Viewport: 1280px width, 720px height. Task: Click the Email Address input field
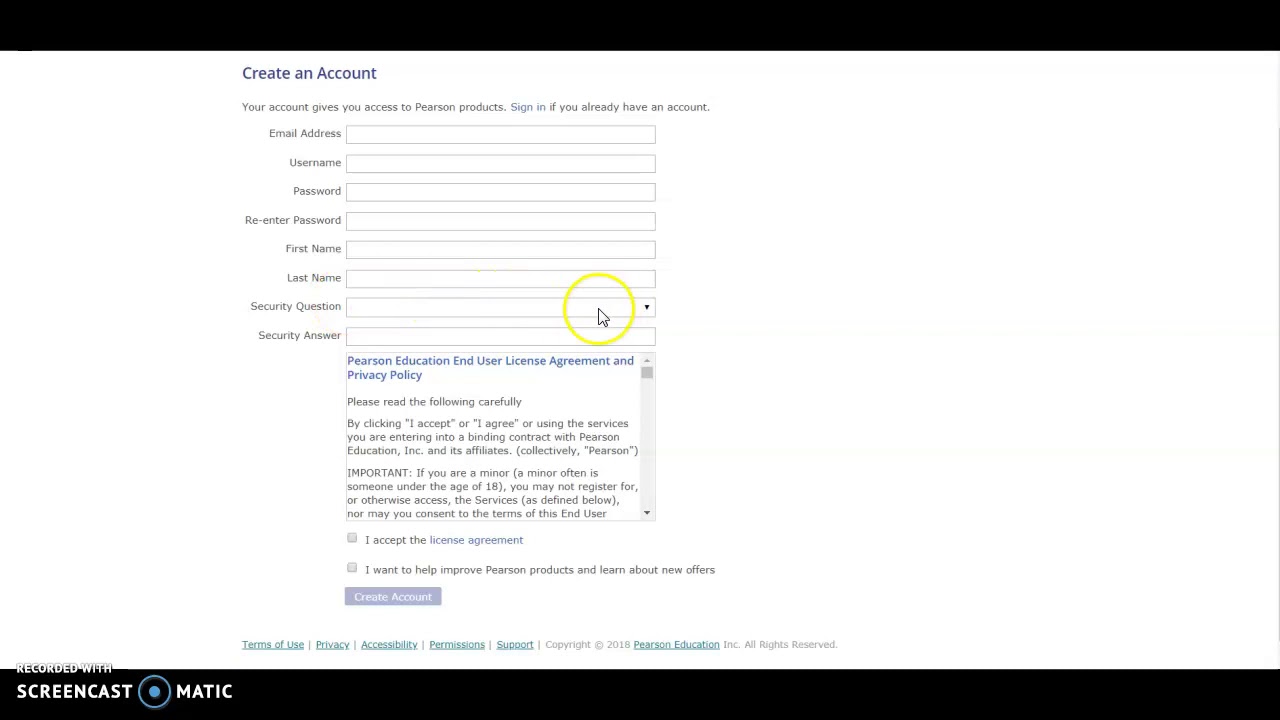(x=500, y=134)
